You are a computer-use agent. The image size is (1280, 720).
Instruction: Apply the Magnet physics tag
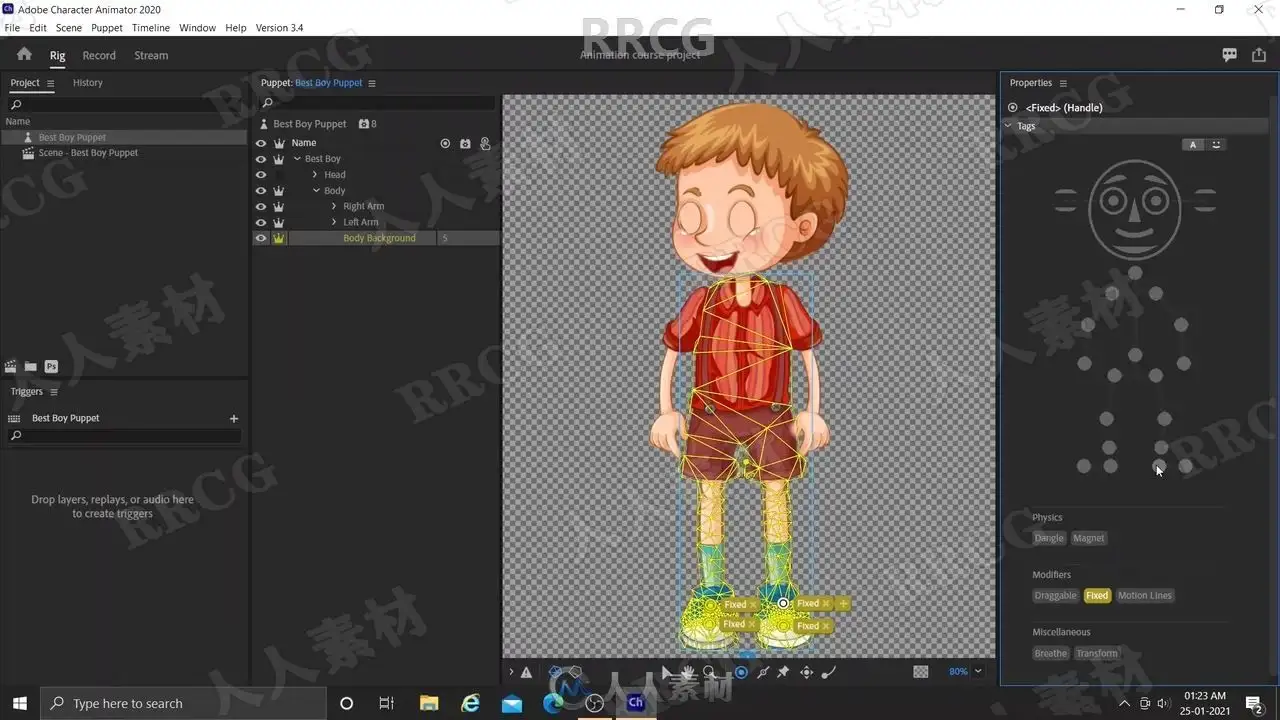[x=1089, y=538]
